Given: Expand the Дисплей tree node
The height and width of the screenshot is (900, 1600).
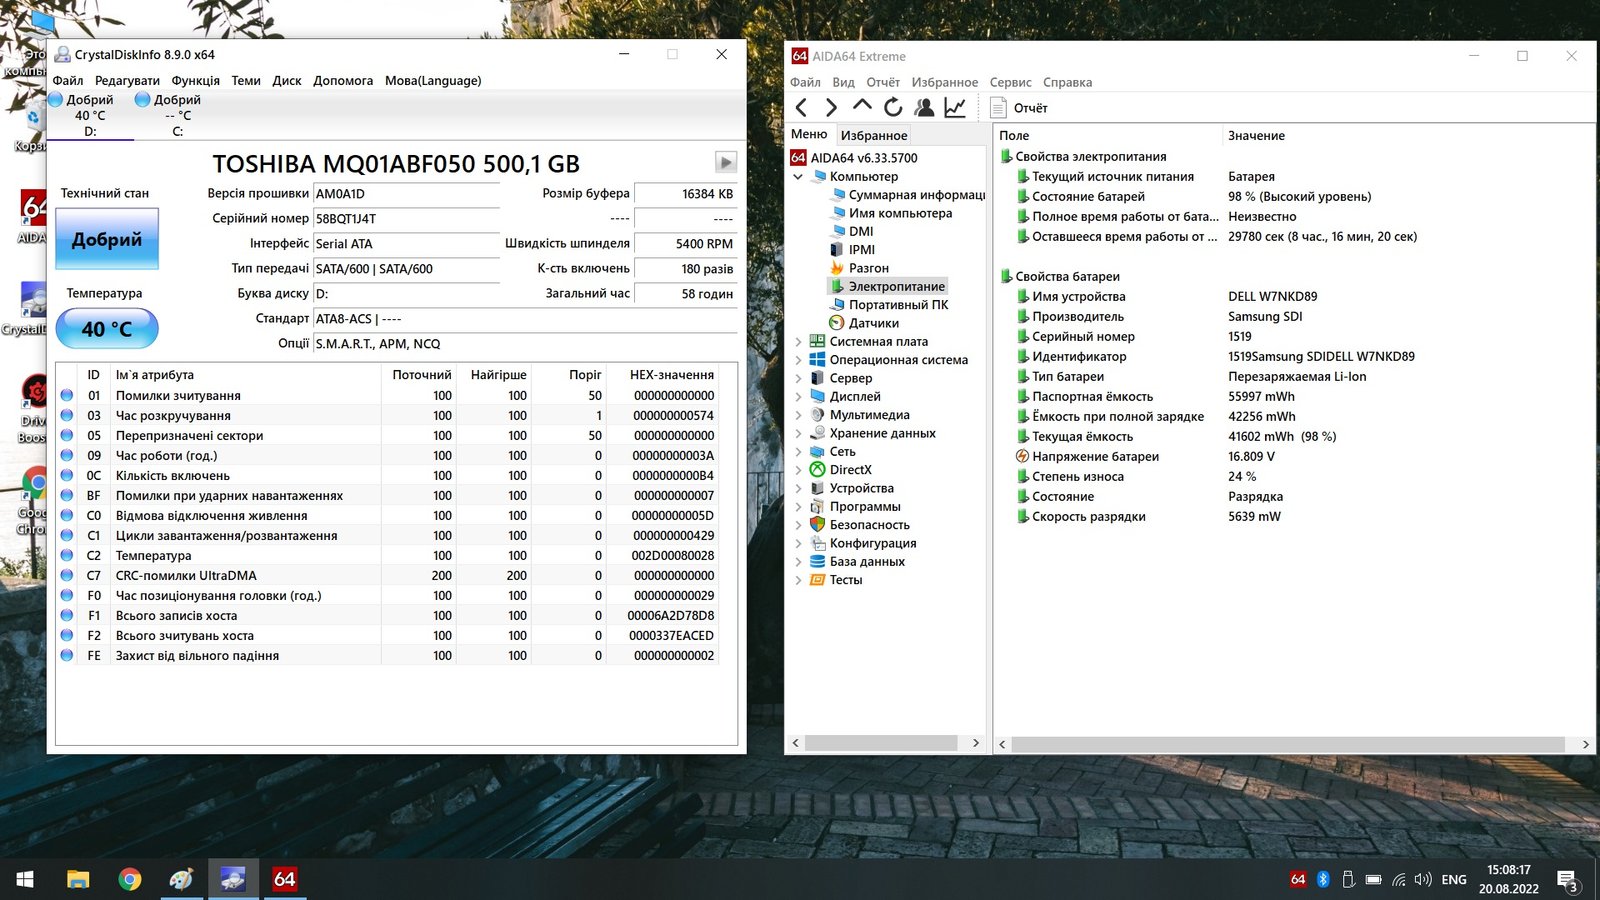Looking at the screenshot, I should [x=798, y=397].
